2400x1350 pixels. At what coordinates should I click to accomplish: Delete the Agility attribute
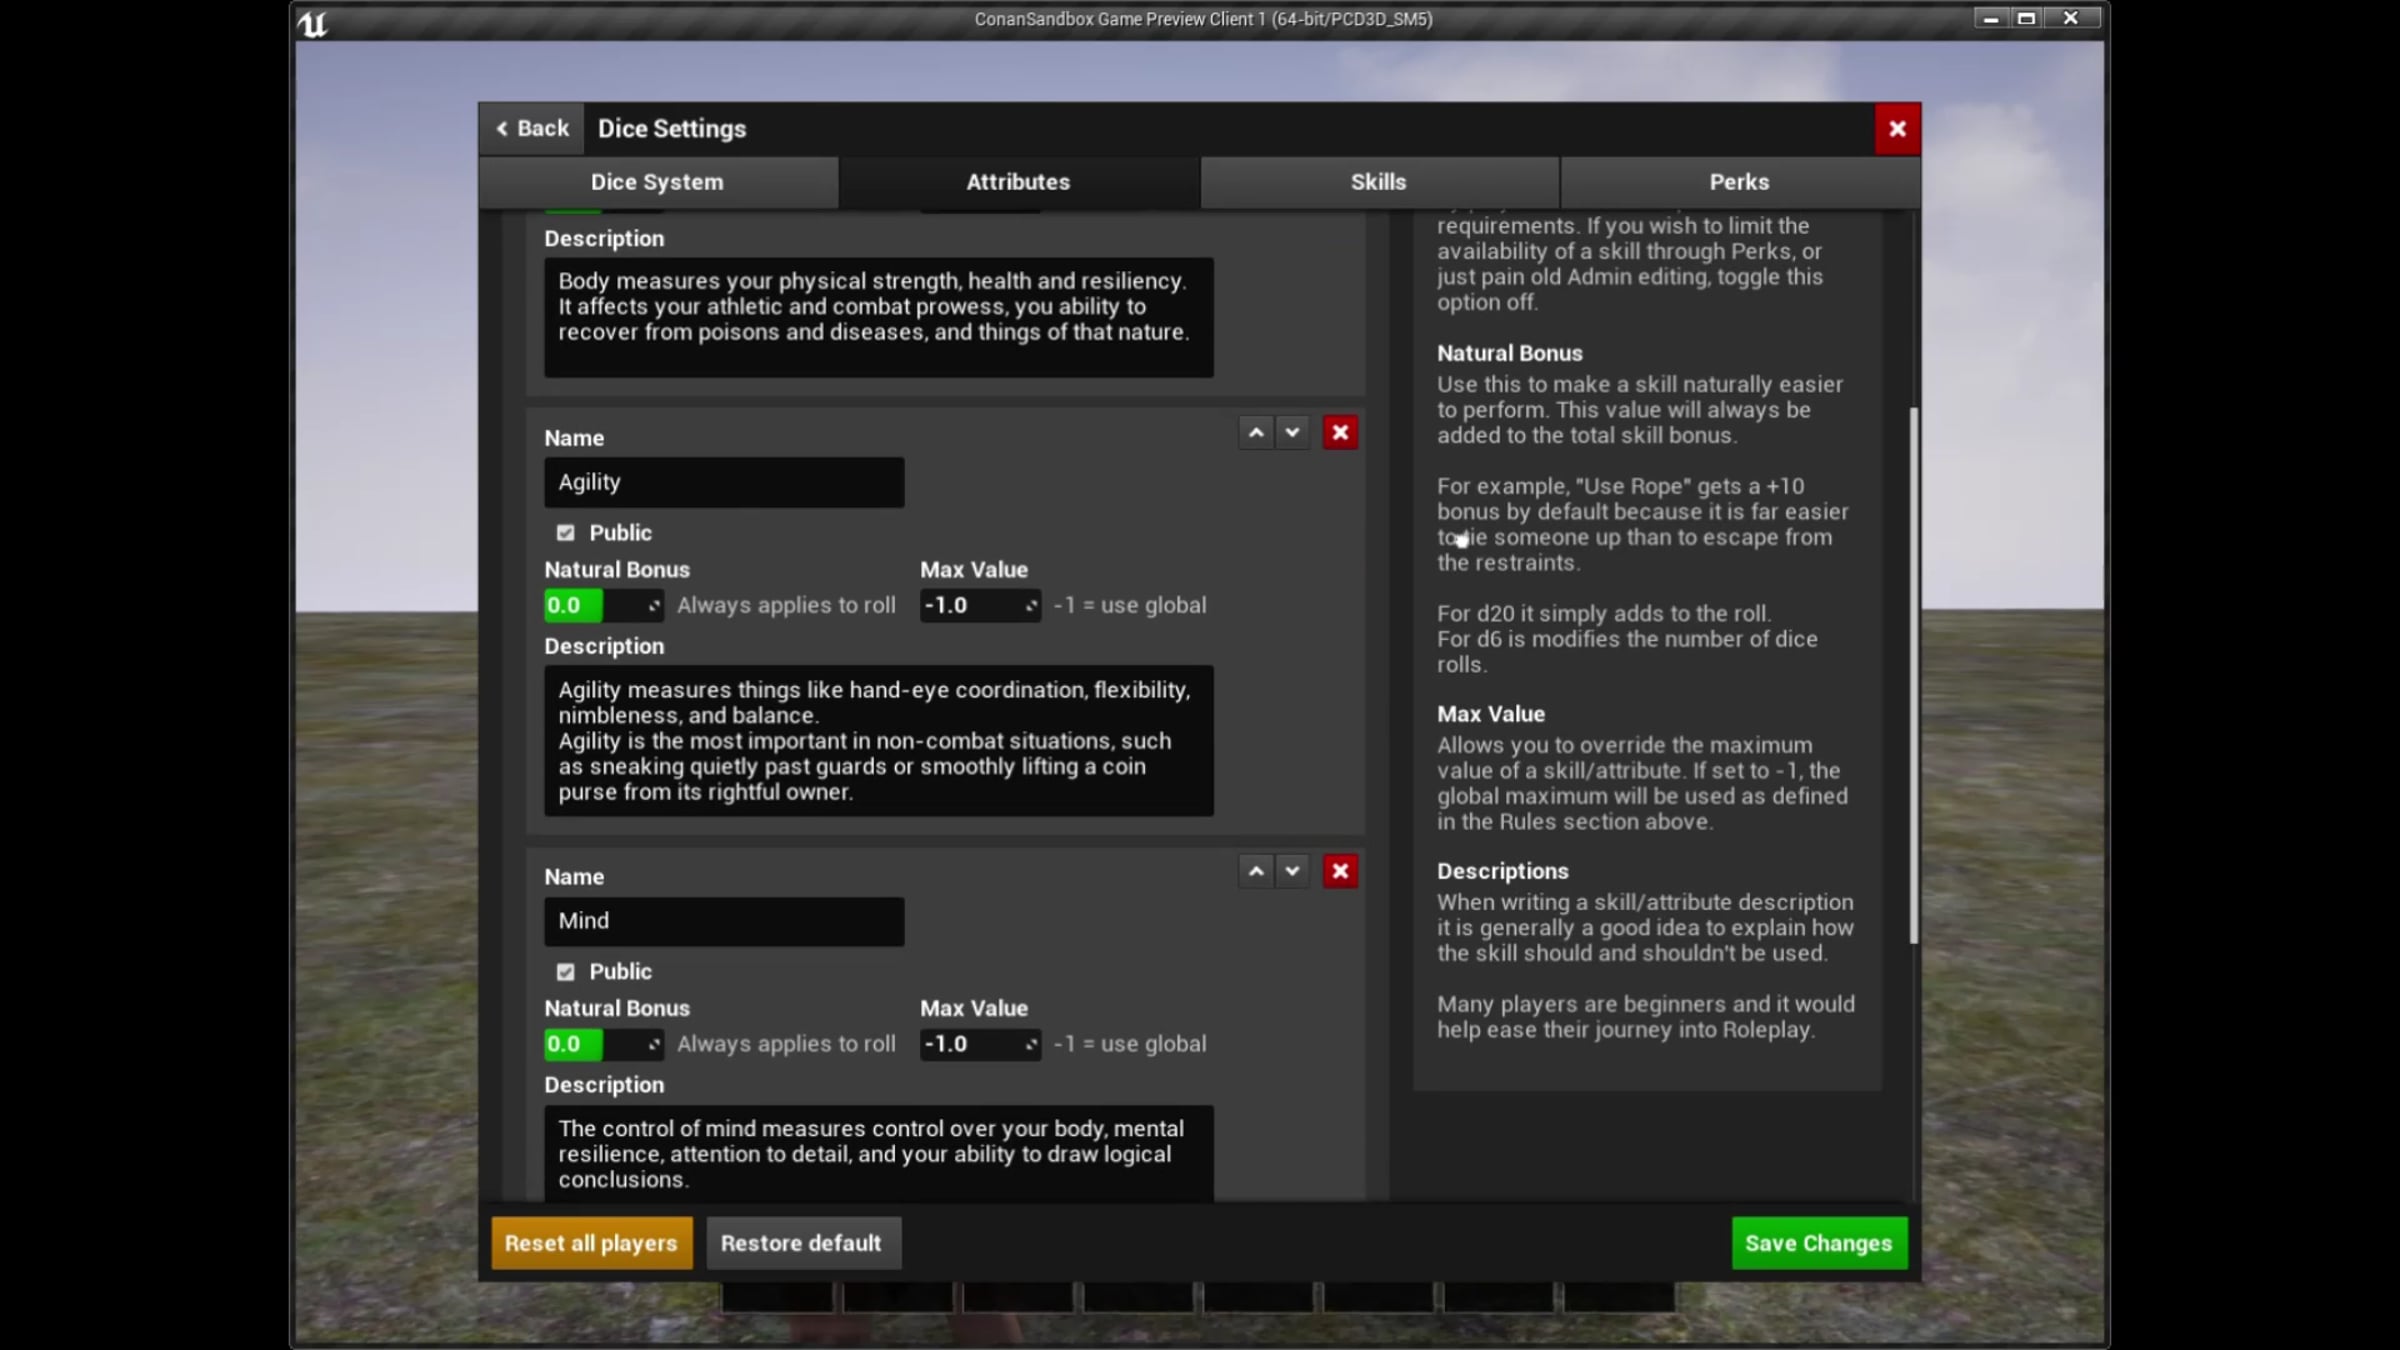[1340, 433]
